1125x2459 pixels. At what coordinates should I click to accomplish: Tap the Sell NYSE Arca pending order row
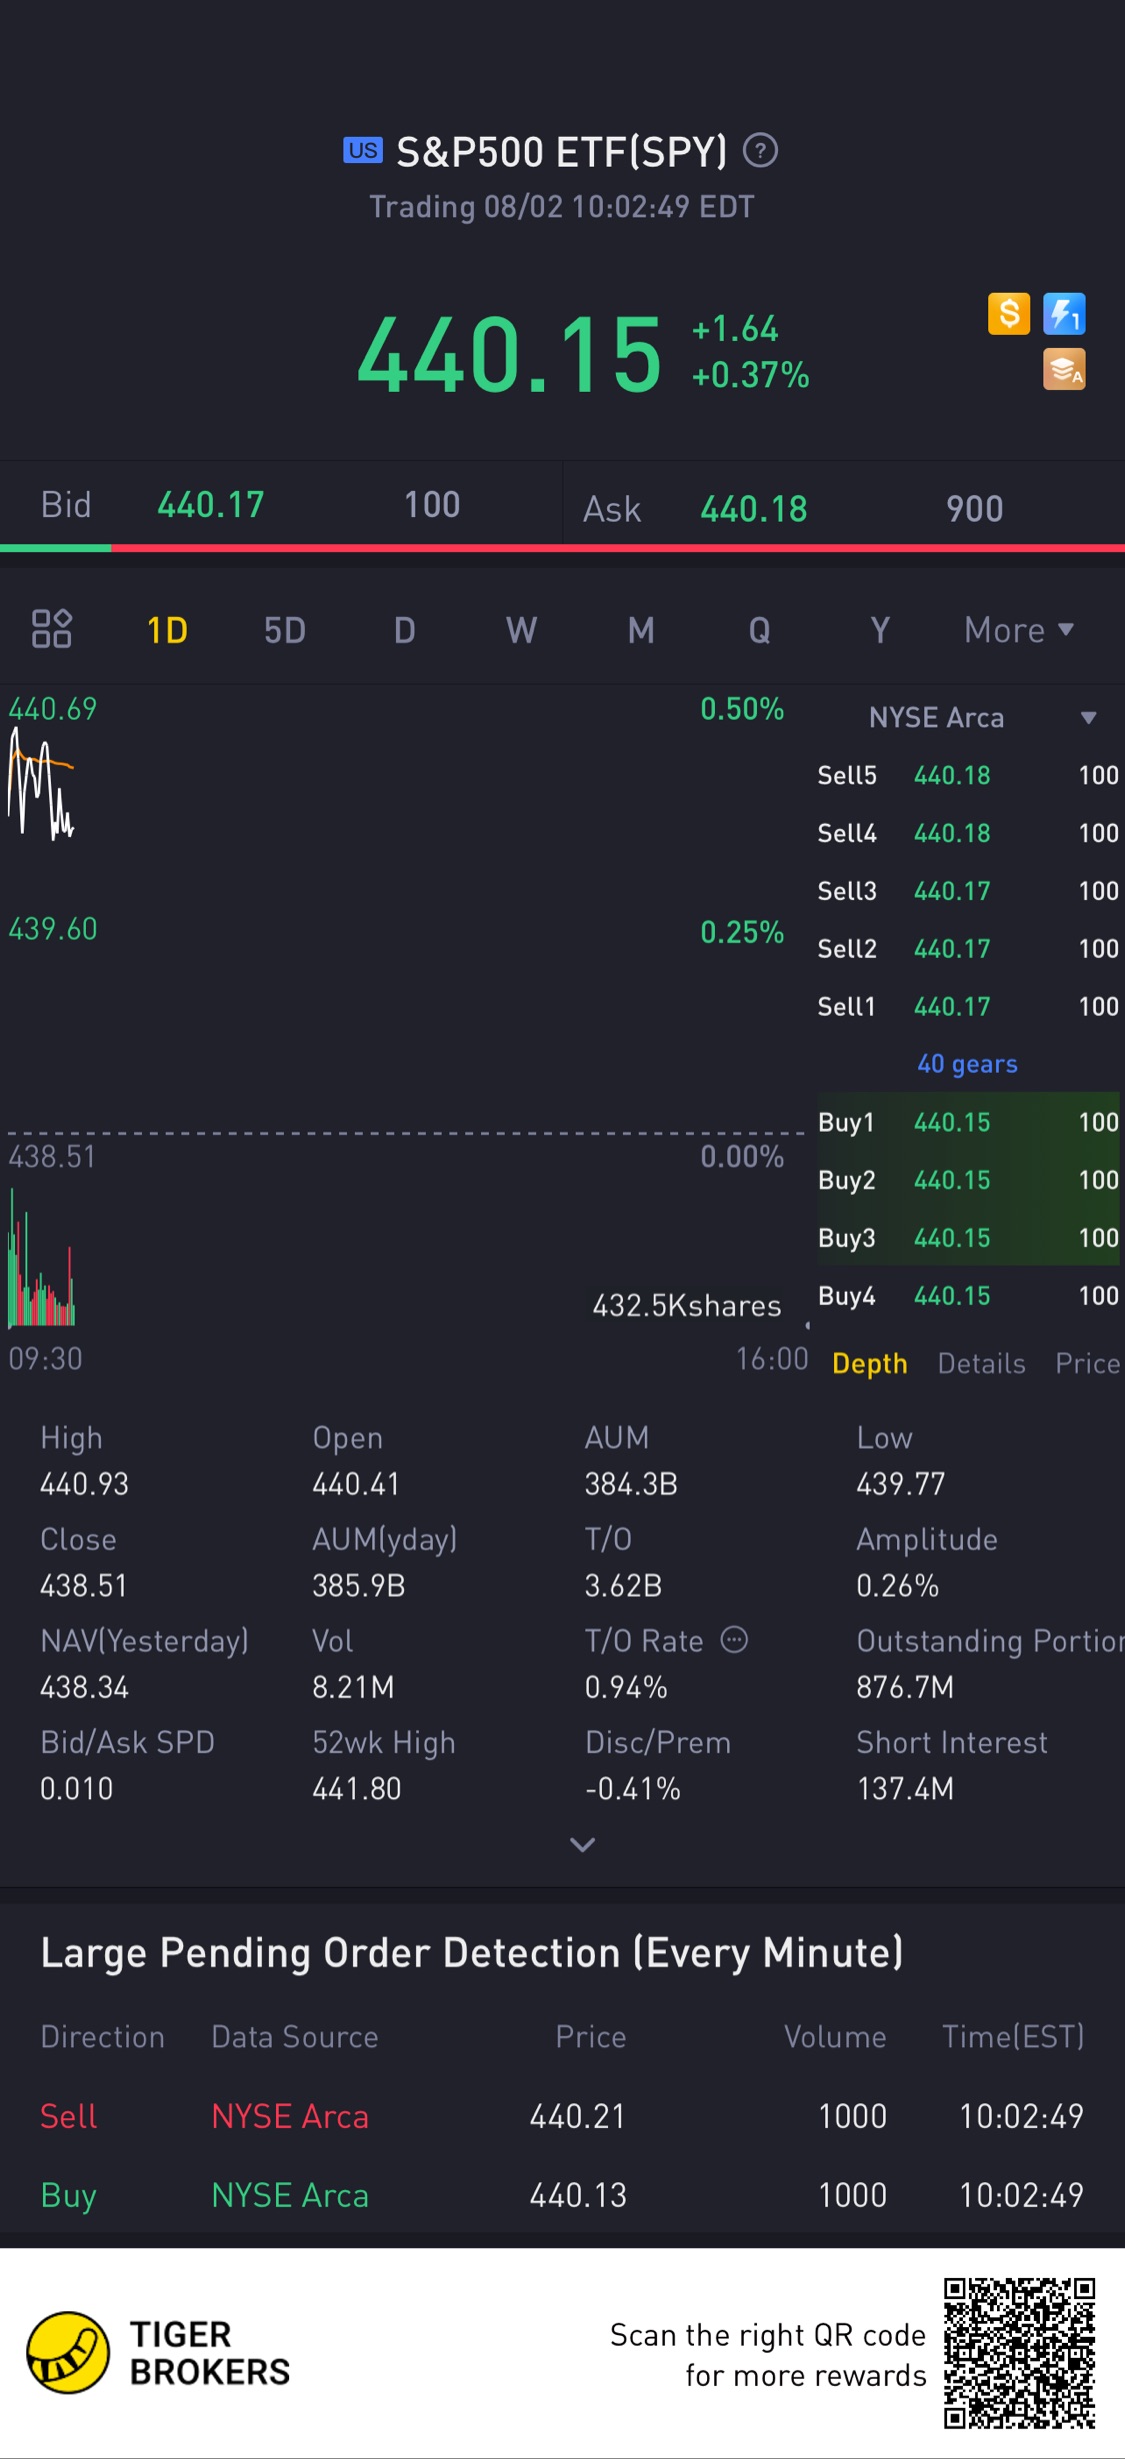pos(562,2116)
